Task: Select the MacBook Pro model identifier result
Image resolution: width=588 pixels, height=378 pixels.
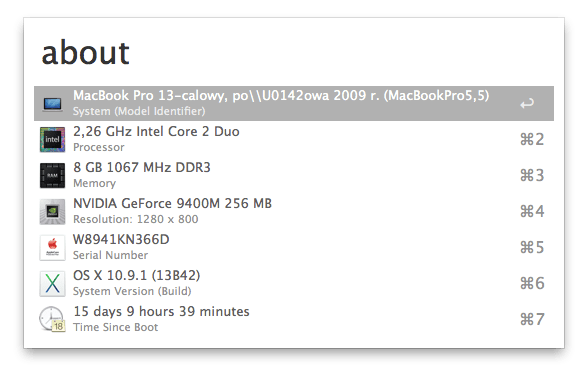Action: (x=294, y=104)
